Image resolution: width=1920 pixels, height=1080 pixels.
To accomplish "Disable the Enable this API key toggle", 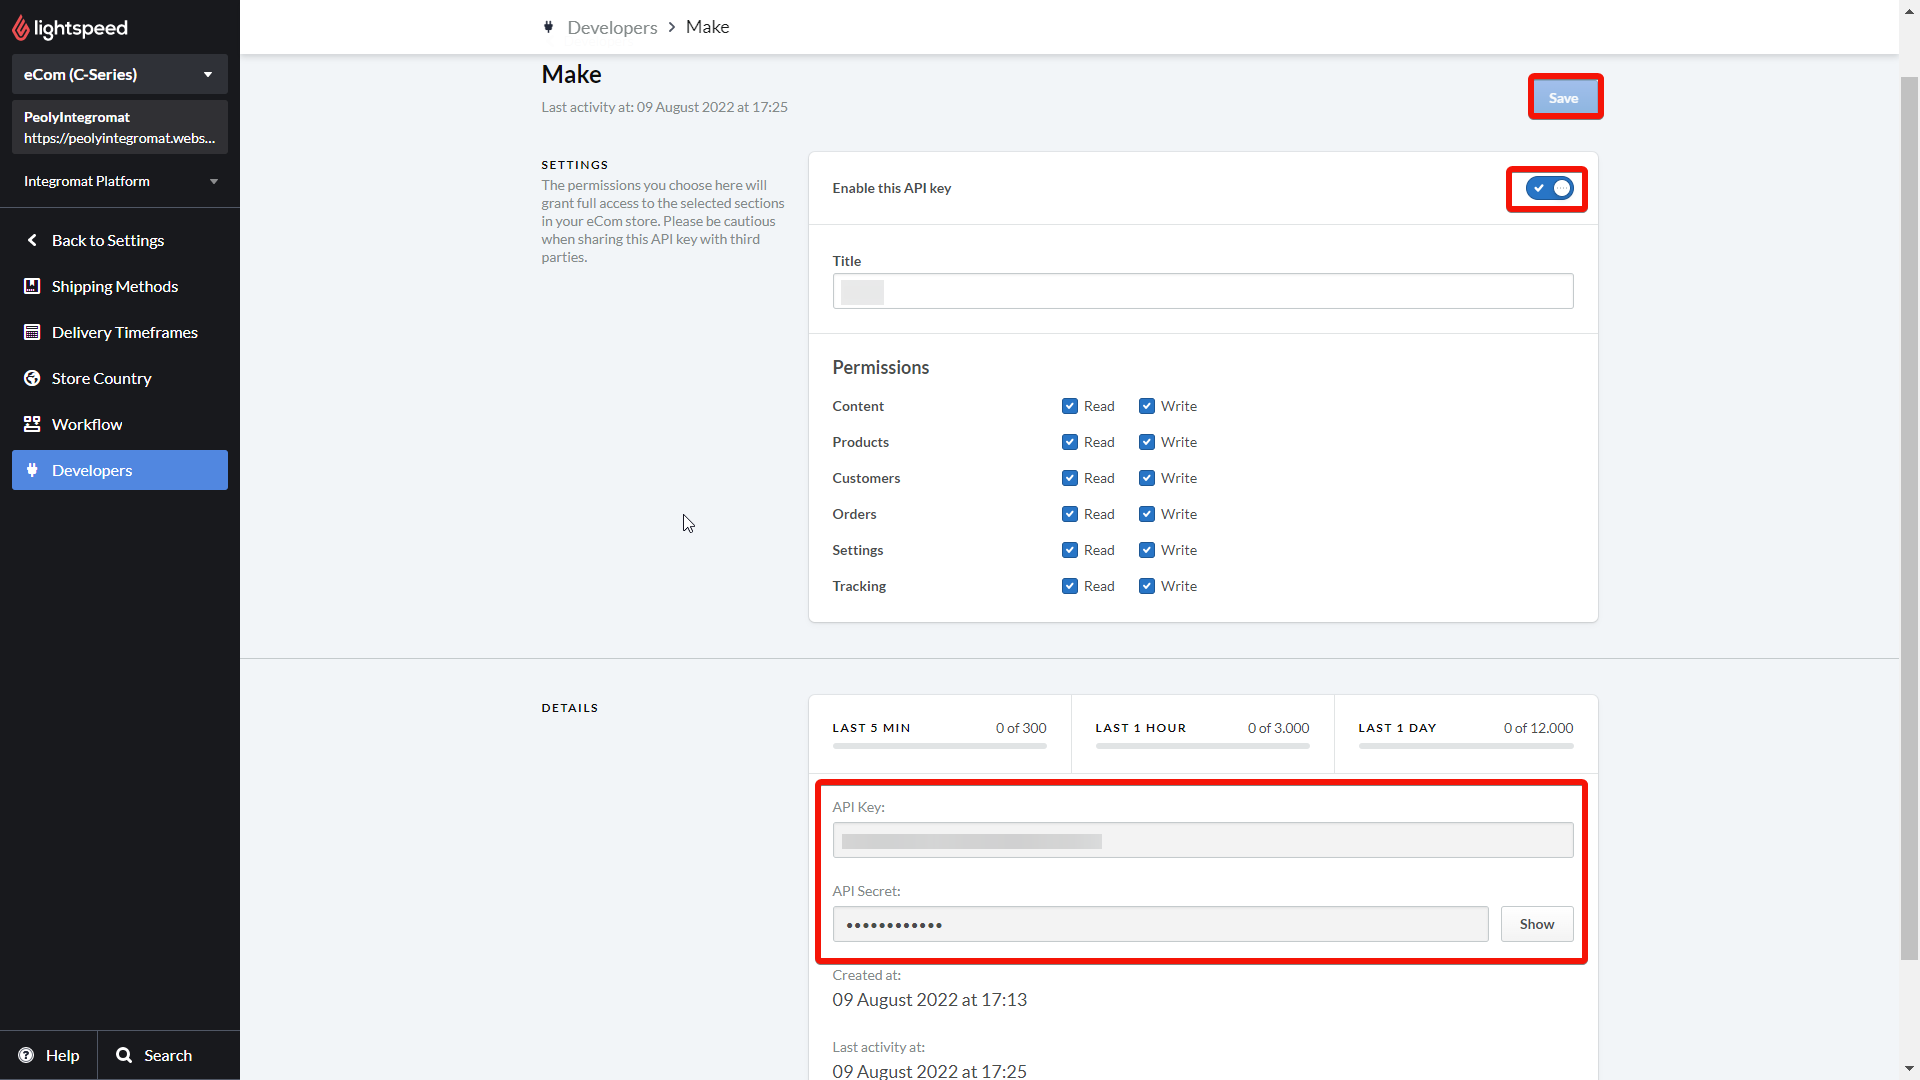I will [x=1549, y=188].
